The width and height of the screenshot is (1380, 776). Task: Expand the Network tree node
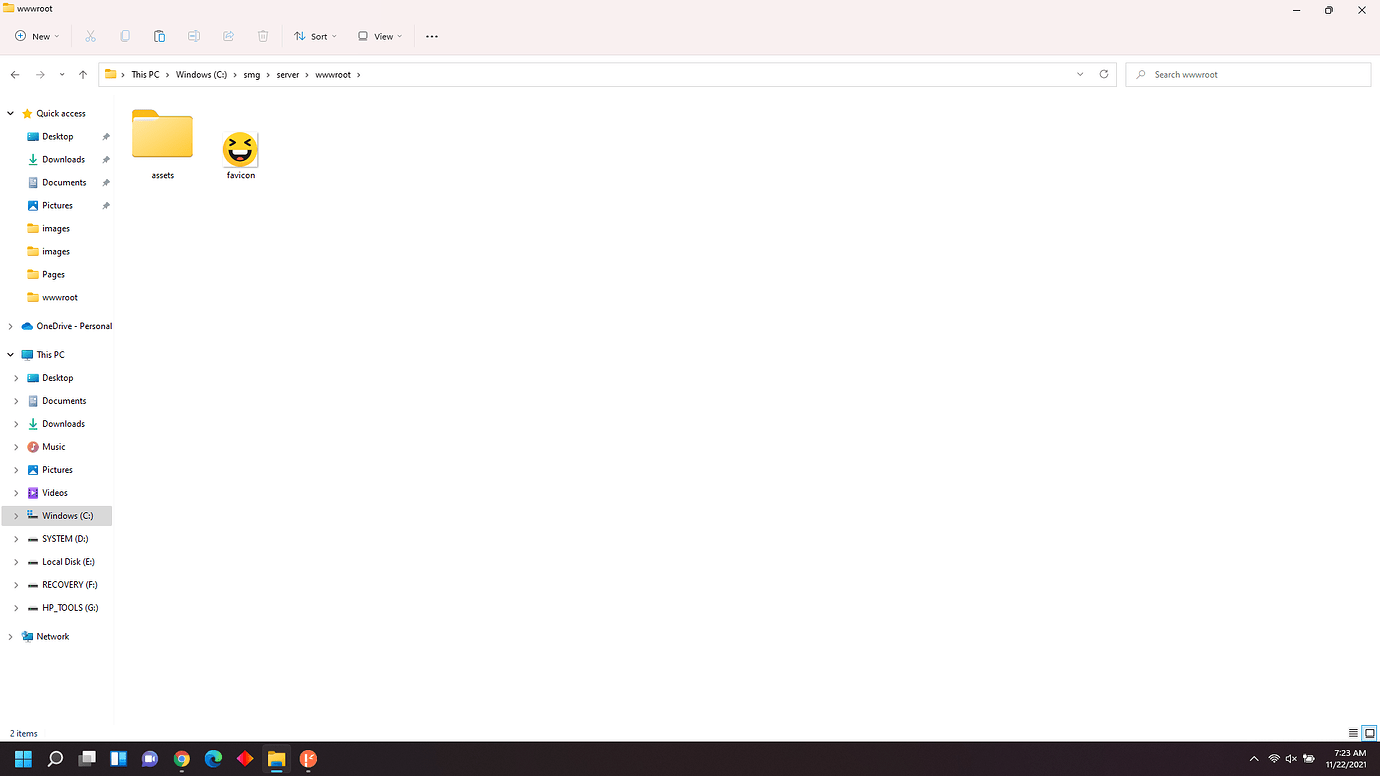tap(11, 637)
